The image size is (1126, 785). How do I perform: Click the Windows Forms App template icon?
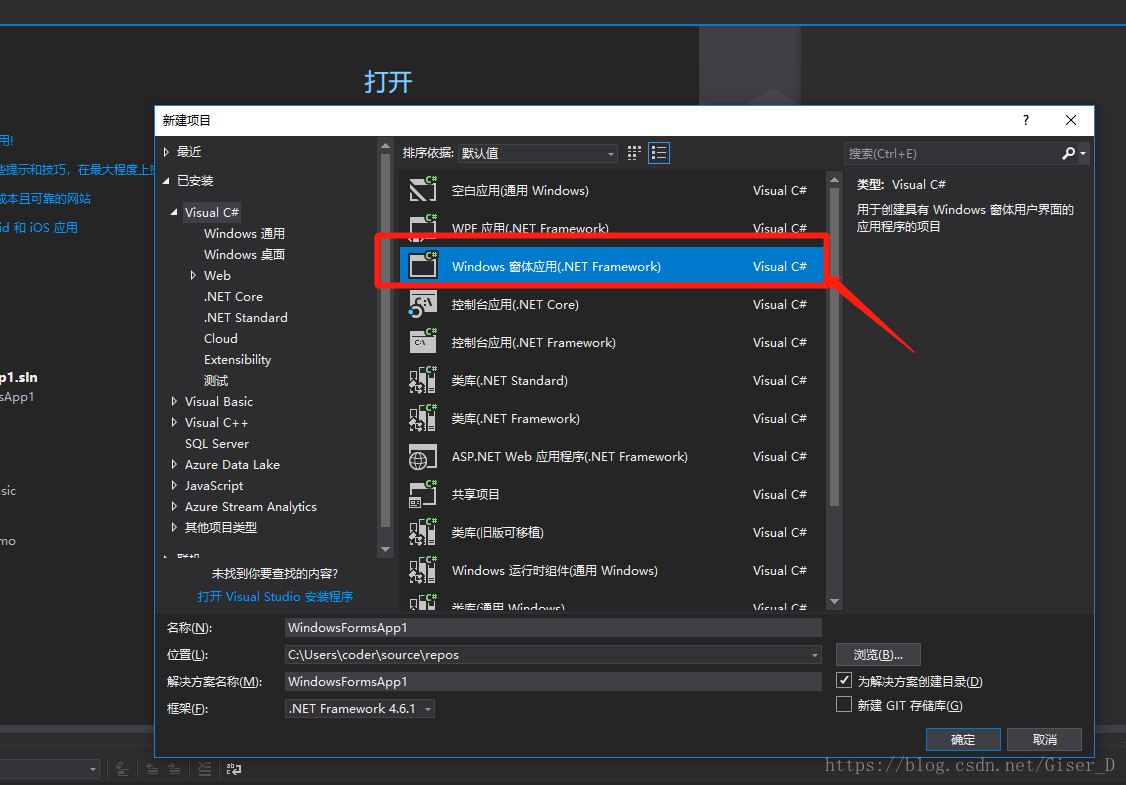click(423, 266)
